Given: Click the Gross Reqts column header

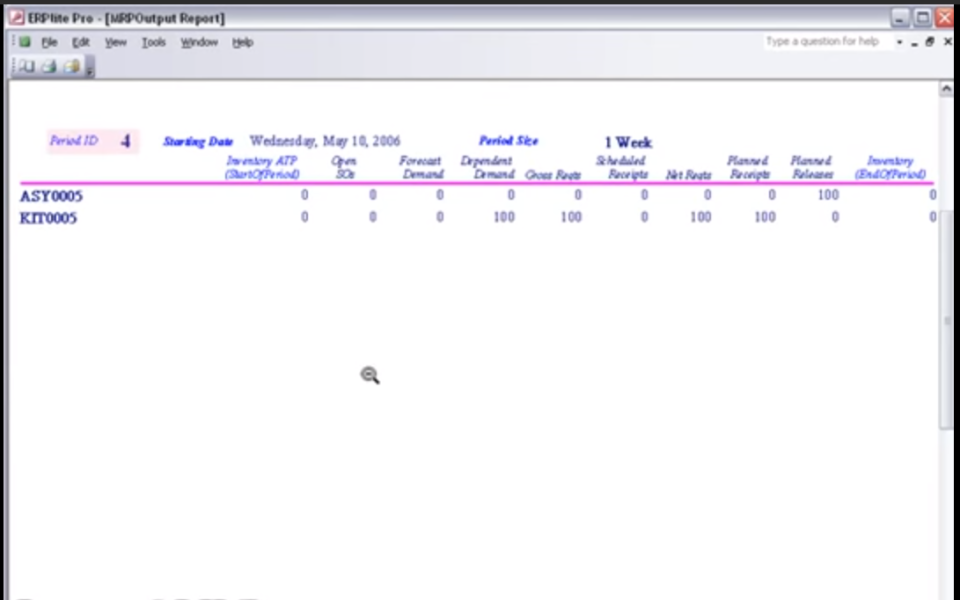Looking at the screenshot, I should (553, 175).
